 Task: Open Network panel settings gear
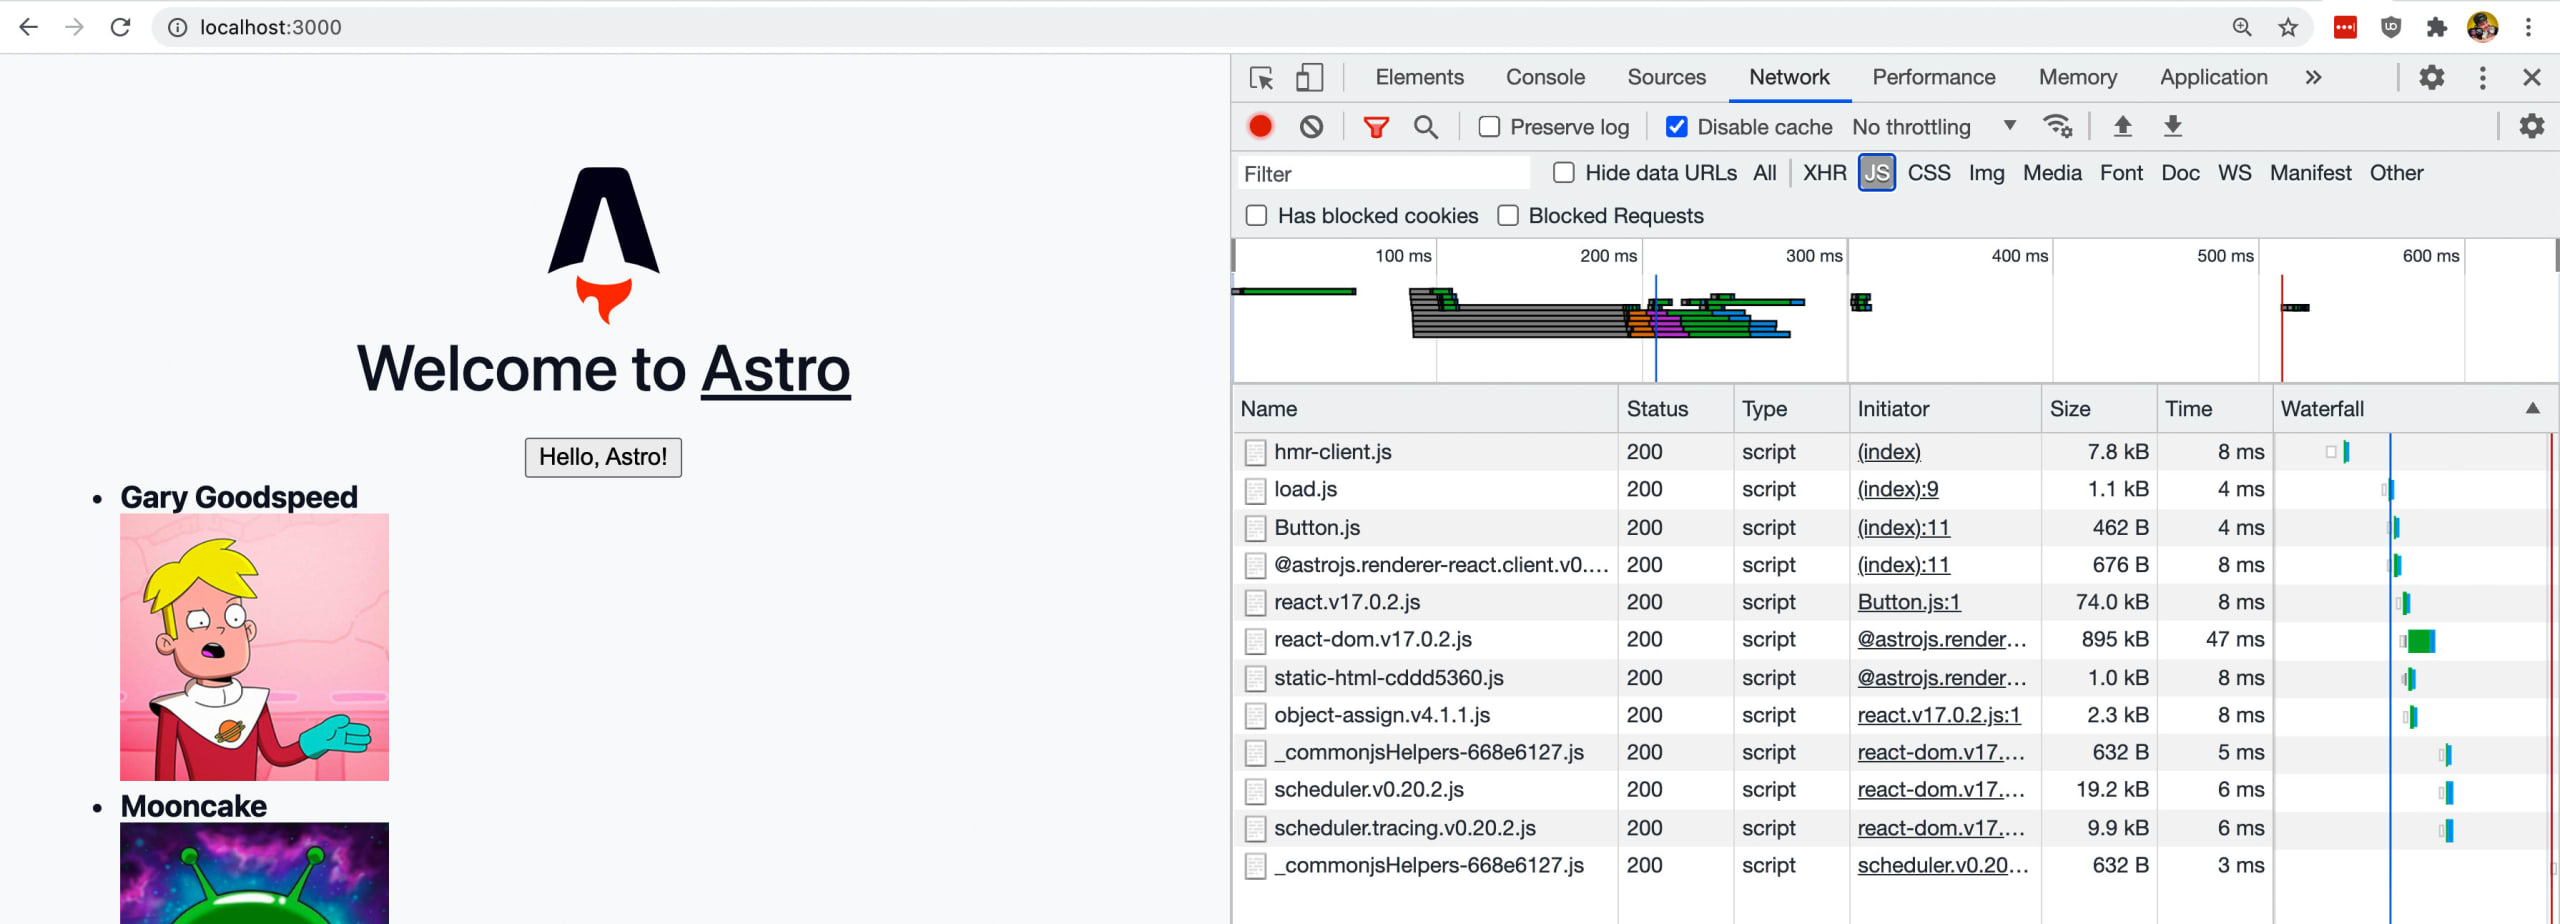pos(2531,126)
